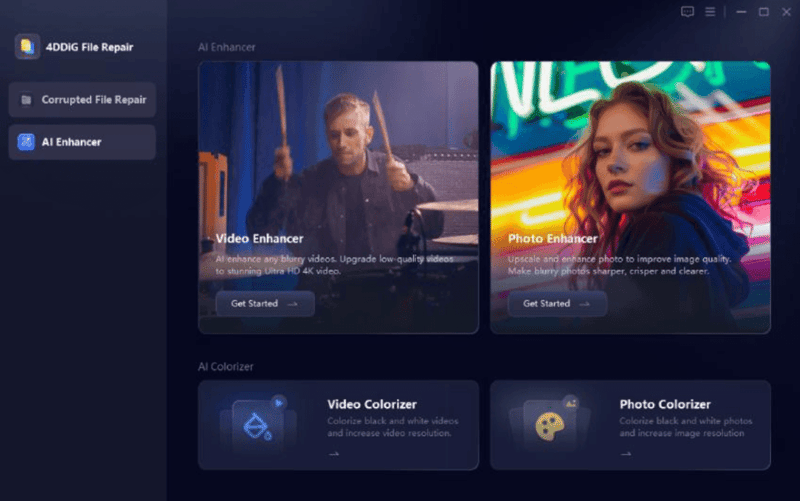Open the Photo Colorizer title link

[x=664, y=404]
